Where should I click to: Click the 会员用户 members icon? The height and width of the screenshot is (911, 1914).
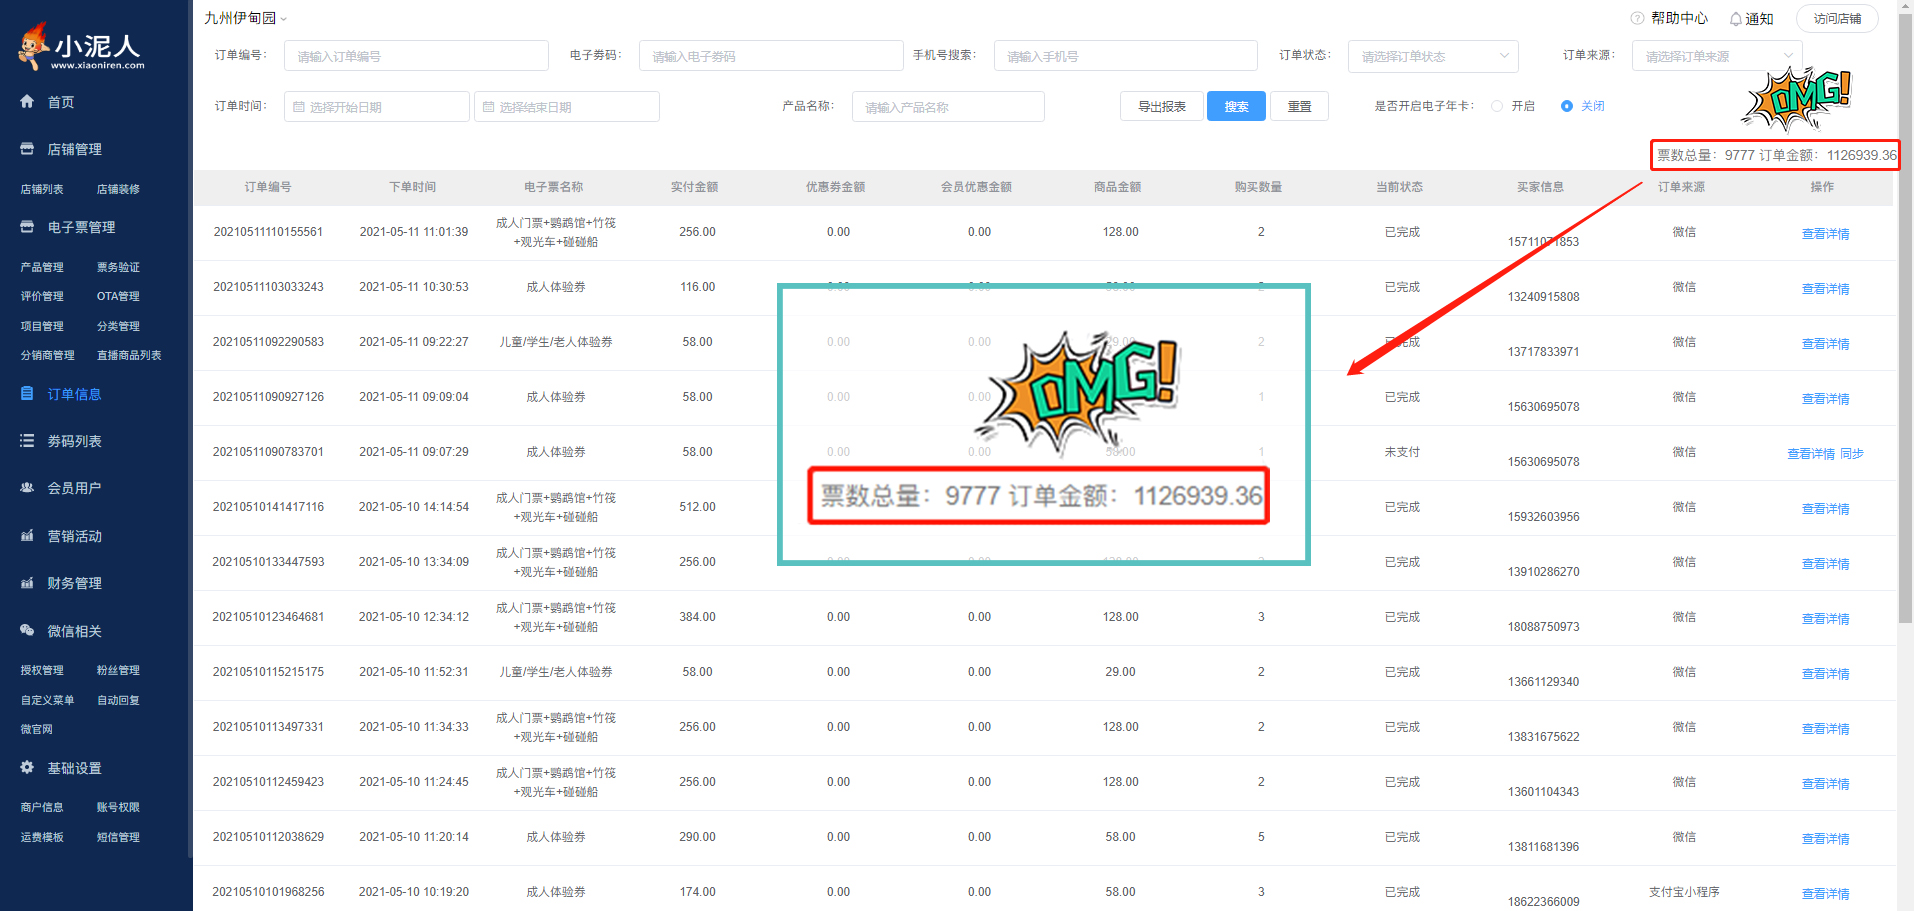[27, 488]
